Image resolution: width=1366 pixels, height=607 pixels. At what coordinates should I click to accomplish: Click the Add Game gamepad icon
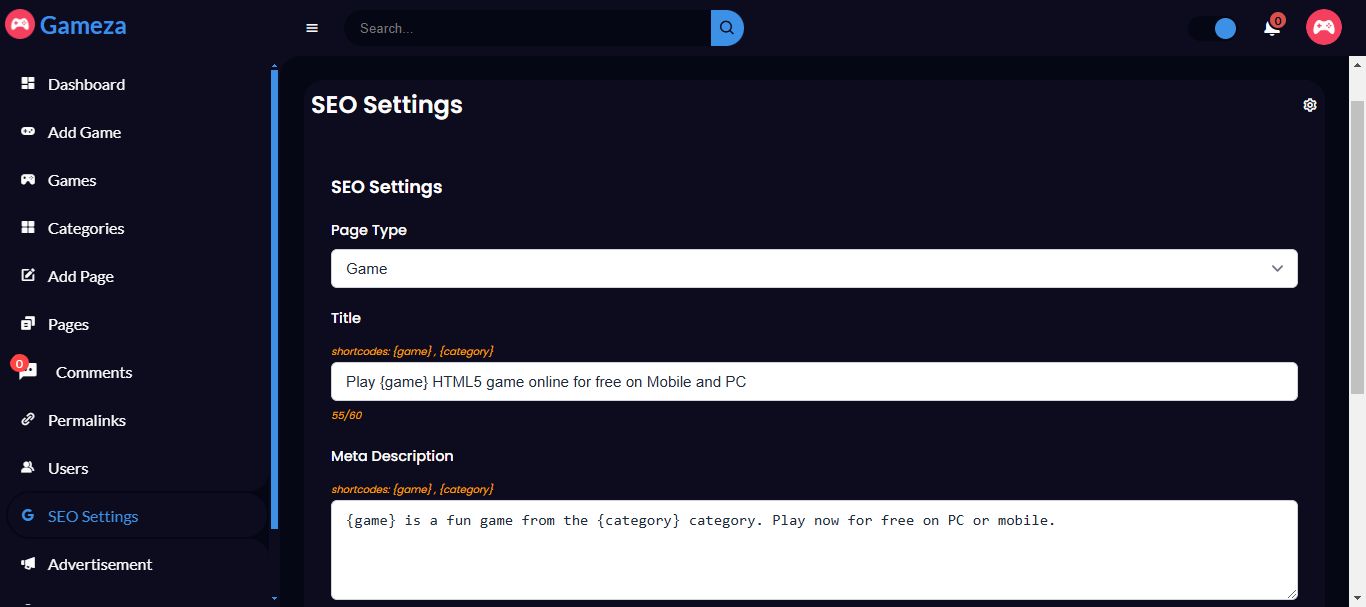[x=28, y=132]
